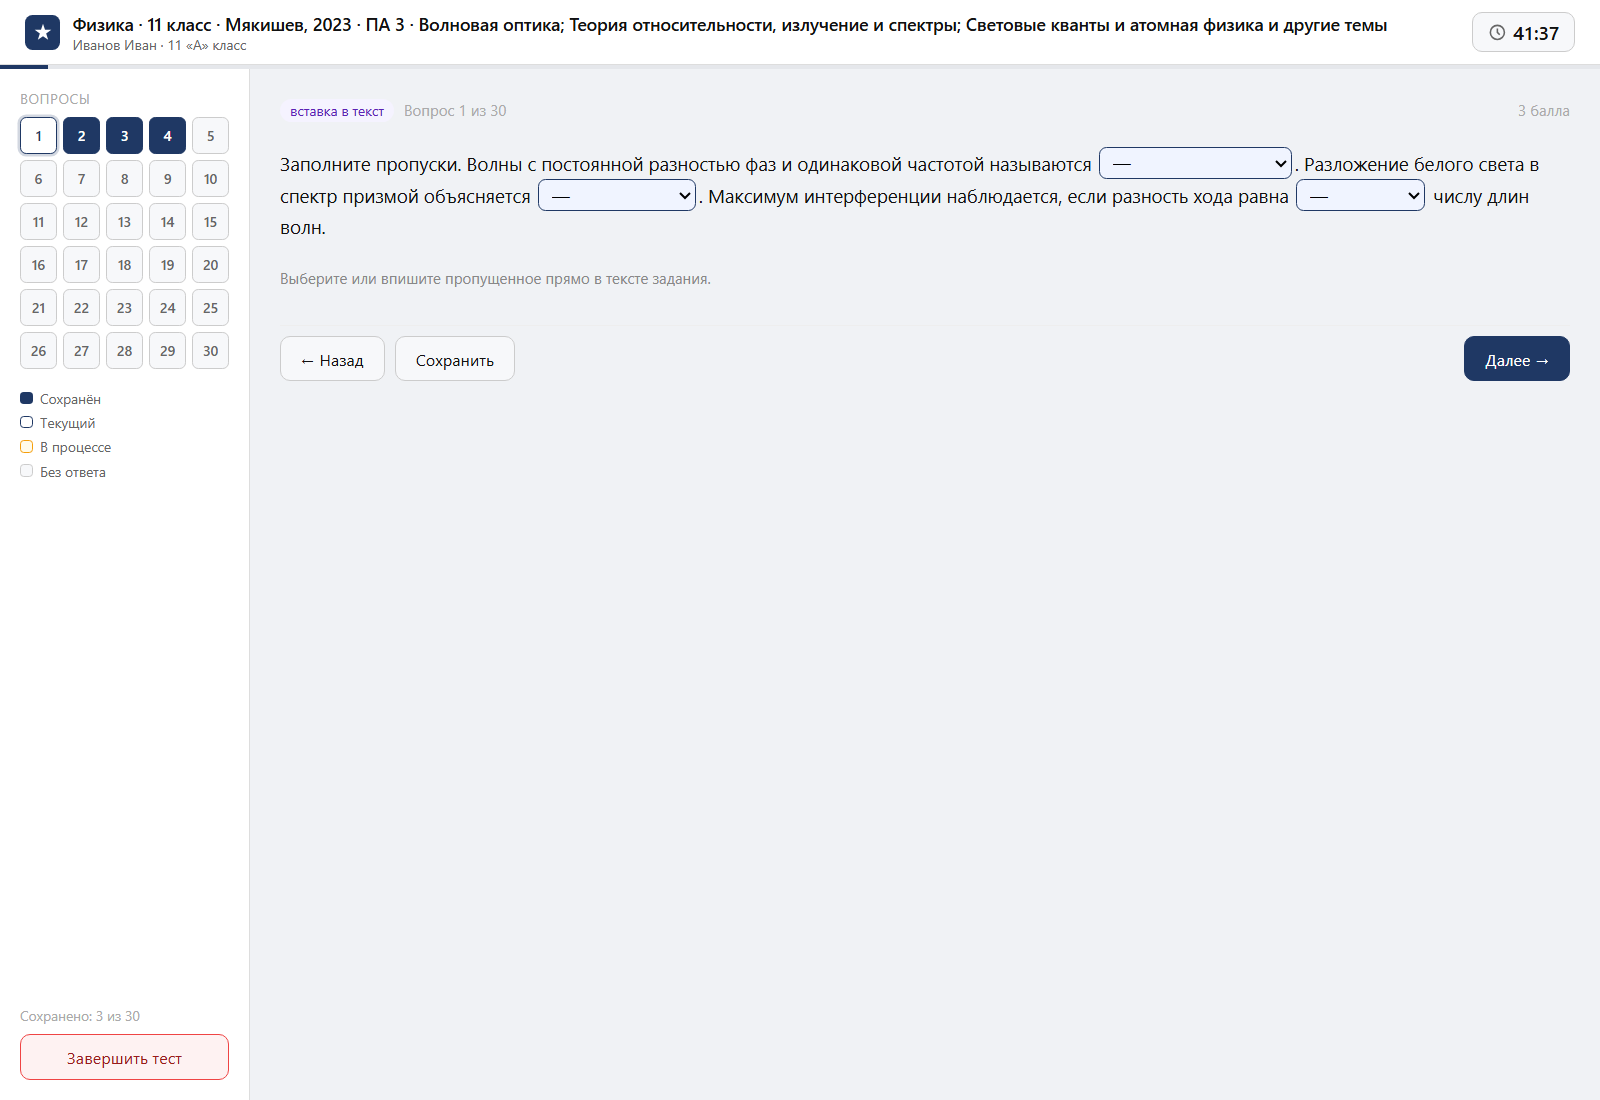This screenshot has height=1100, width=1600.
Task: Jump to question 9
Action: click(167, 179)
